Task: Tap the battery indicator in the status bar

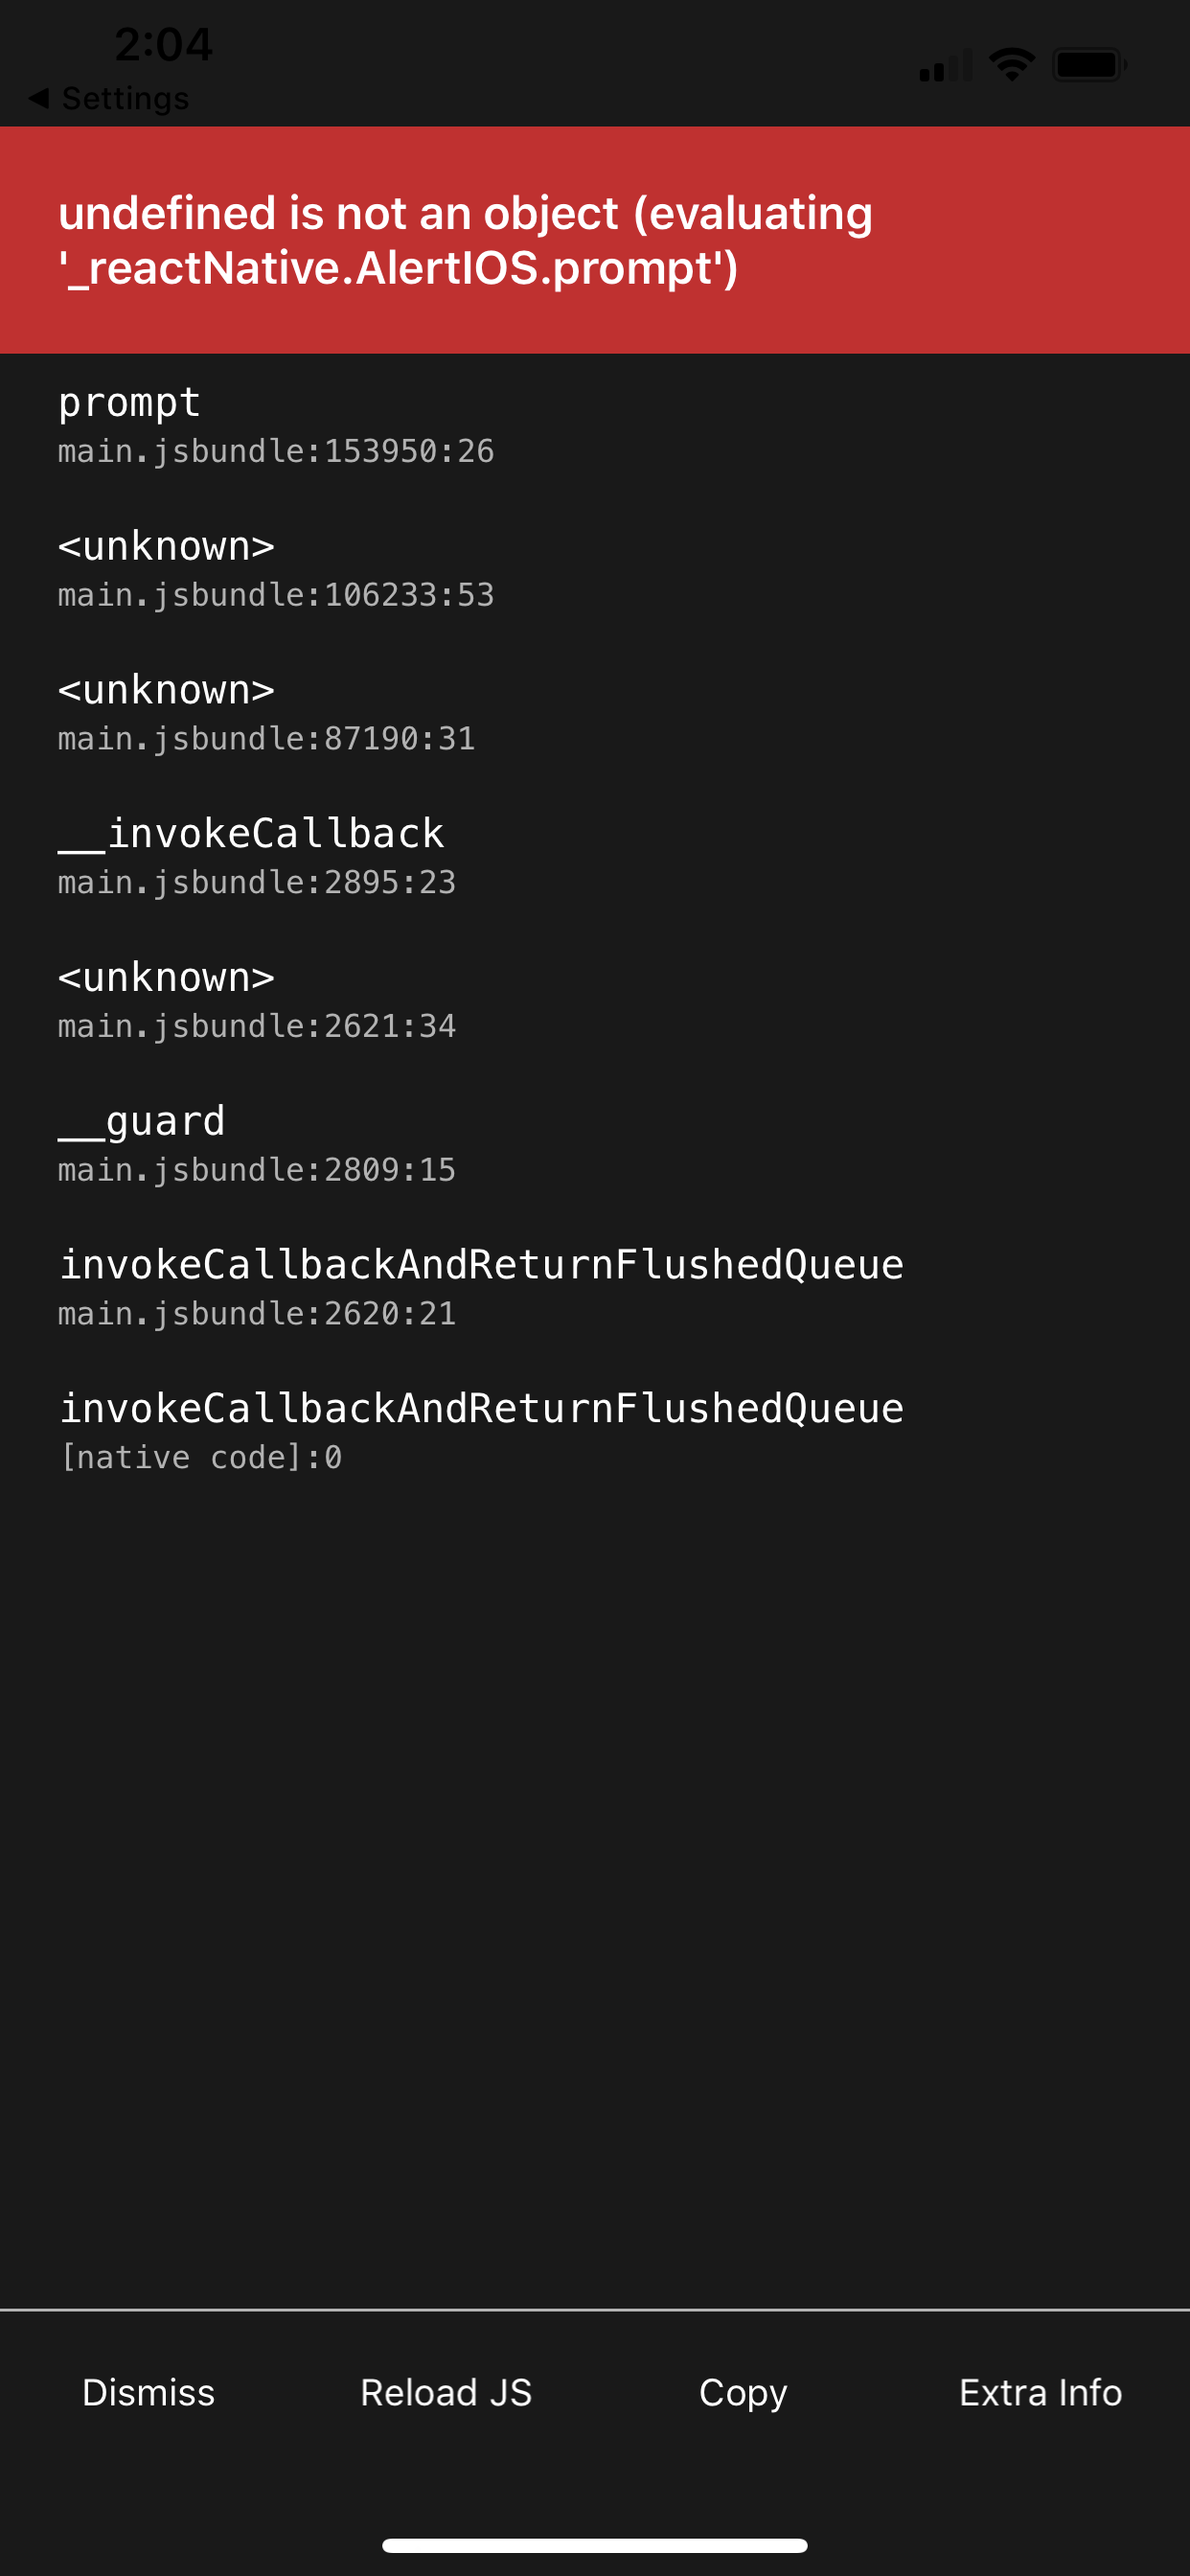Action: 1090,62
